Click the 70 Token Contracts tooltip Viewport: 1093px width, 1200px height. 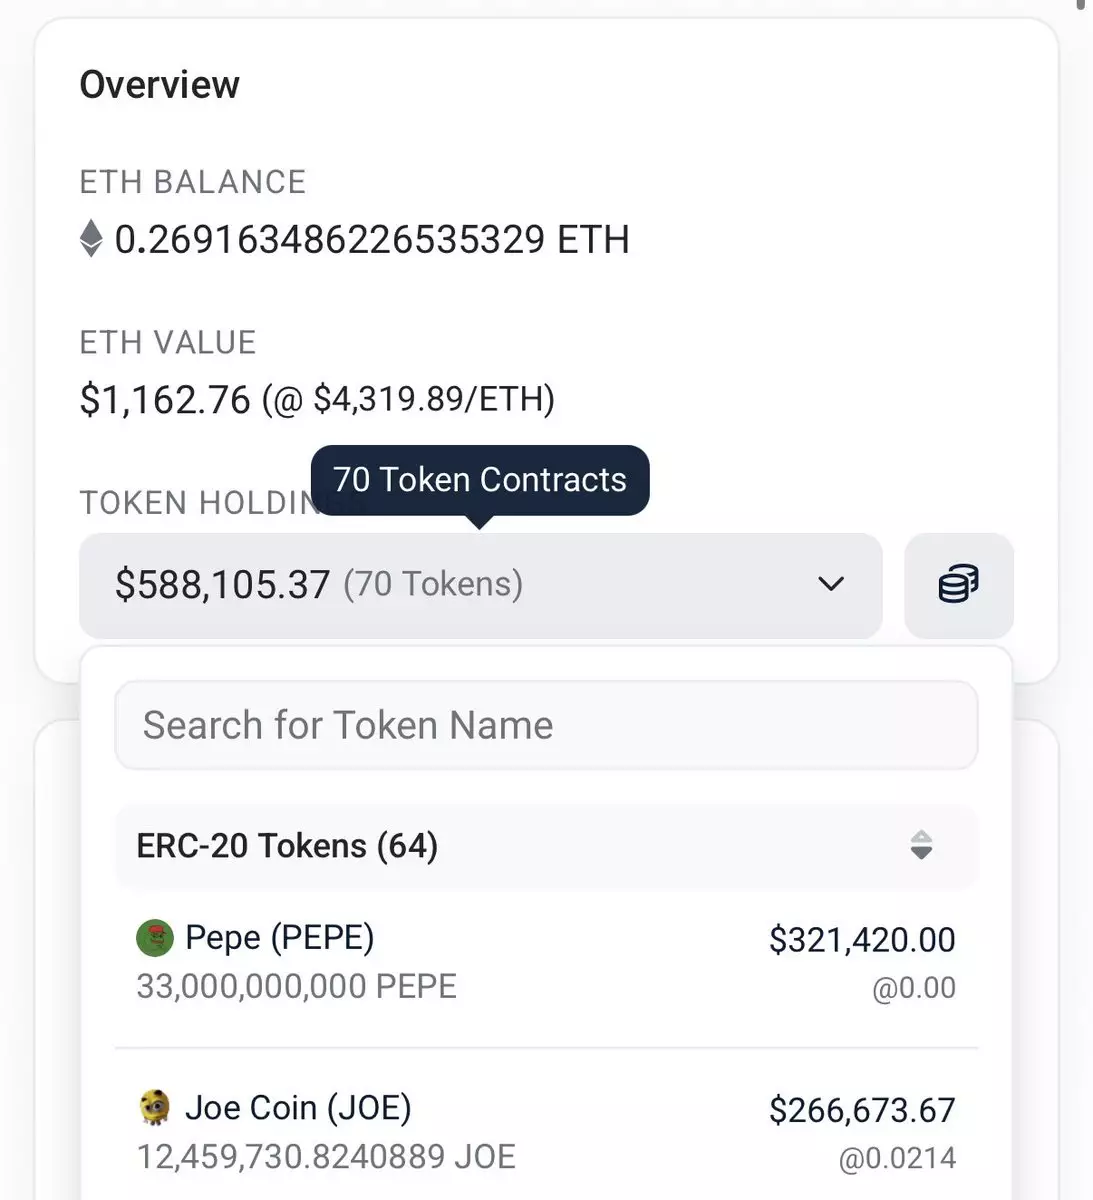[480, 480]
